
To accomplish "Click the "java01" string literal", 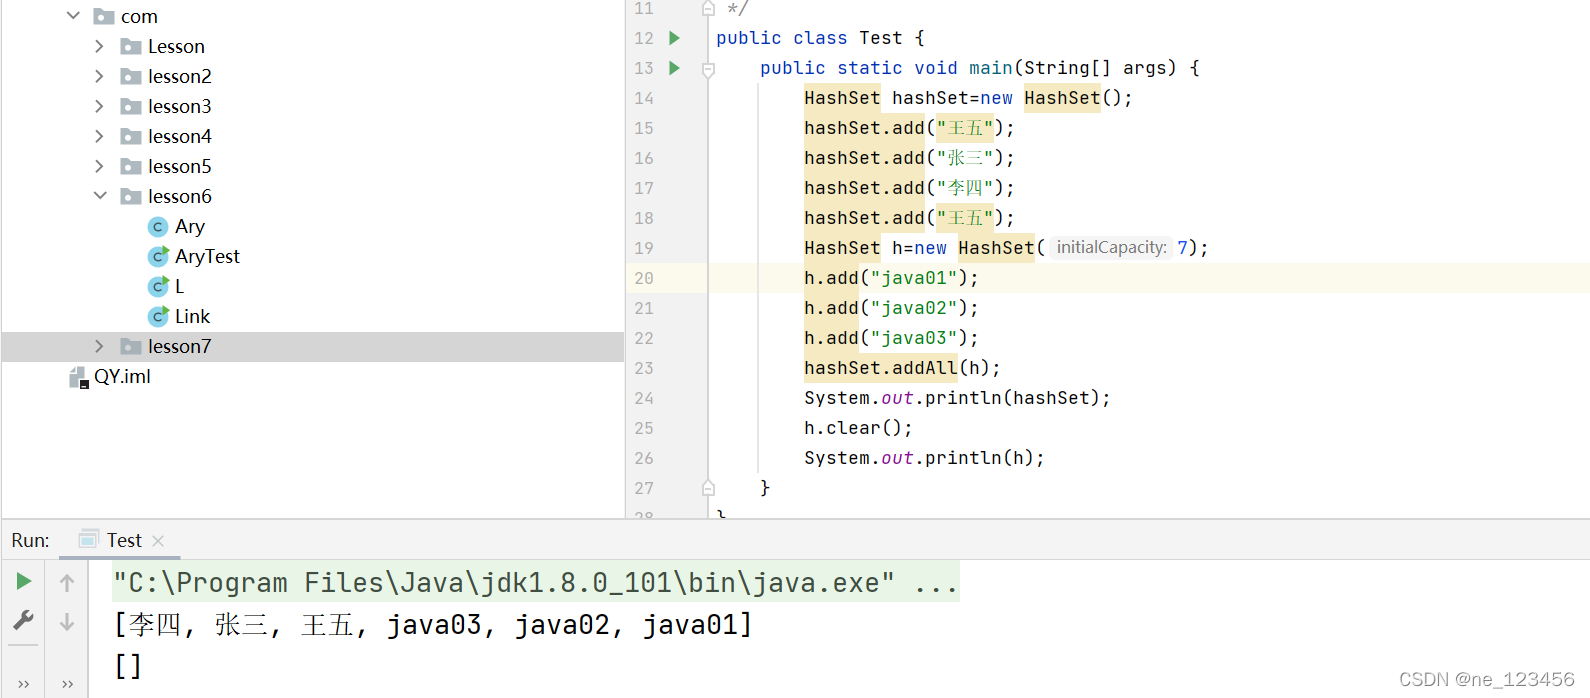I will pyautogui.click(x=914, y=278).
